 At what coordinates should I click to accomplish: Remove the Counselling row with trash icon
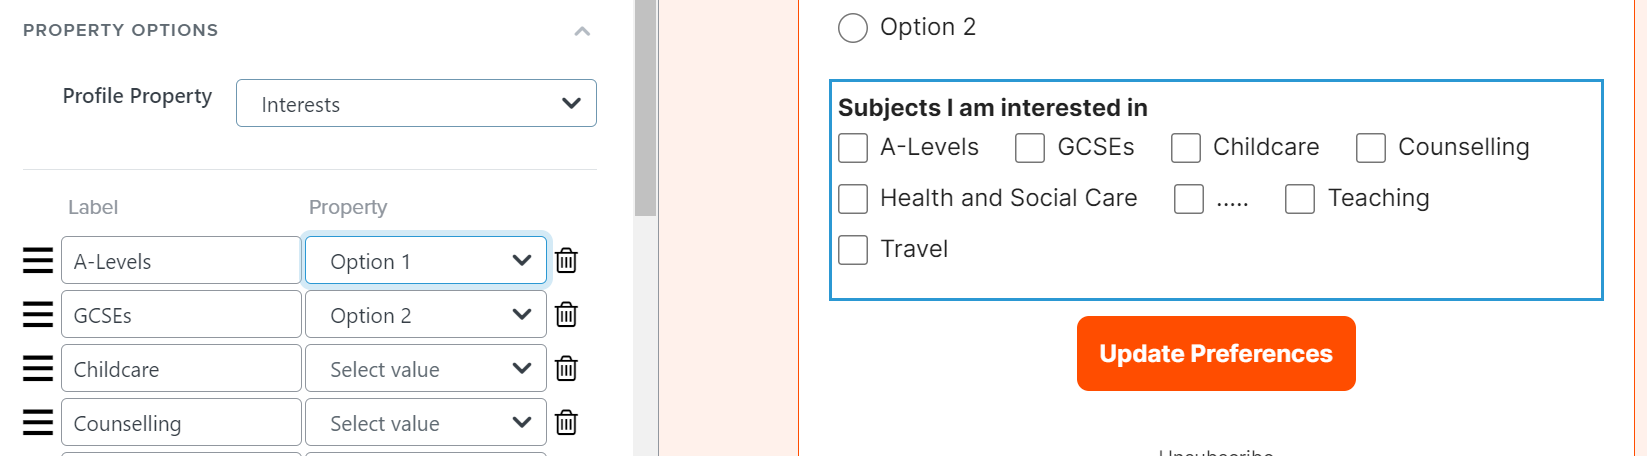566,422
